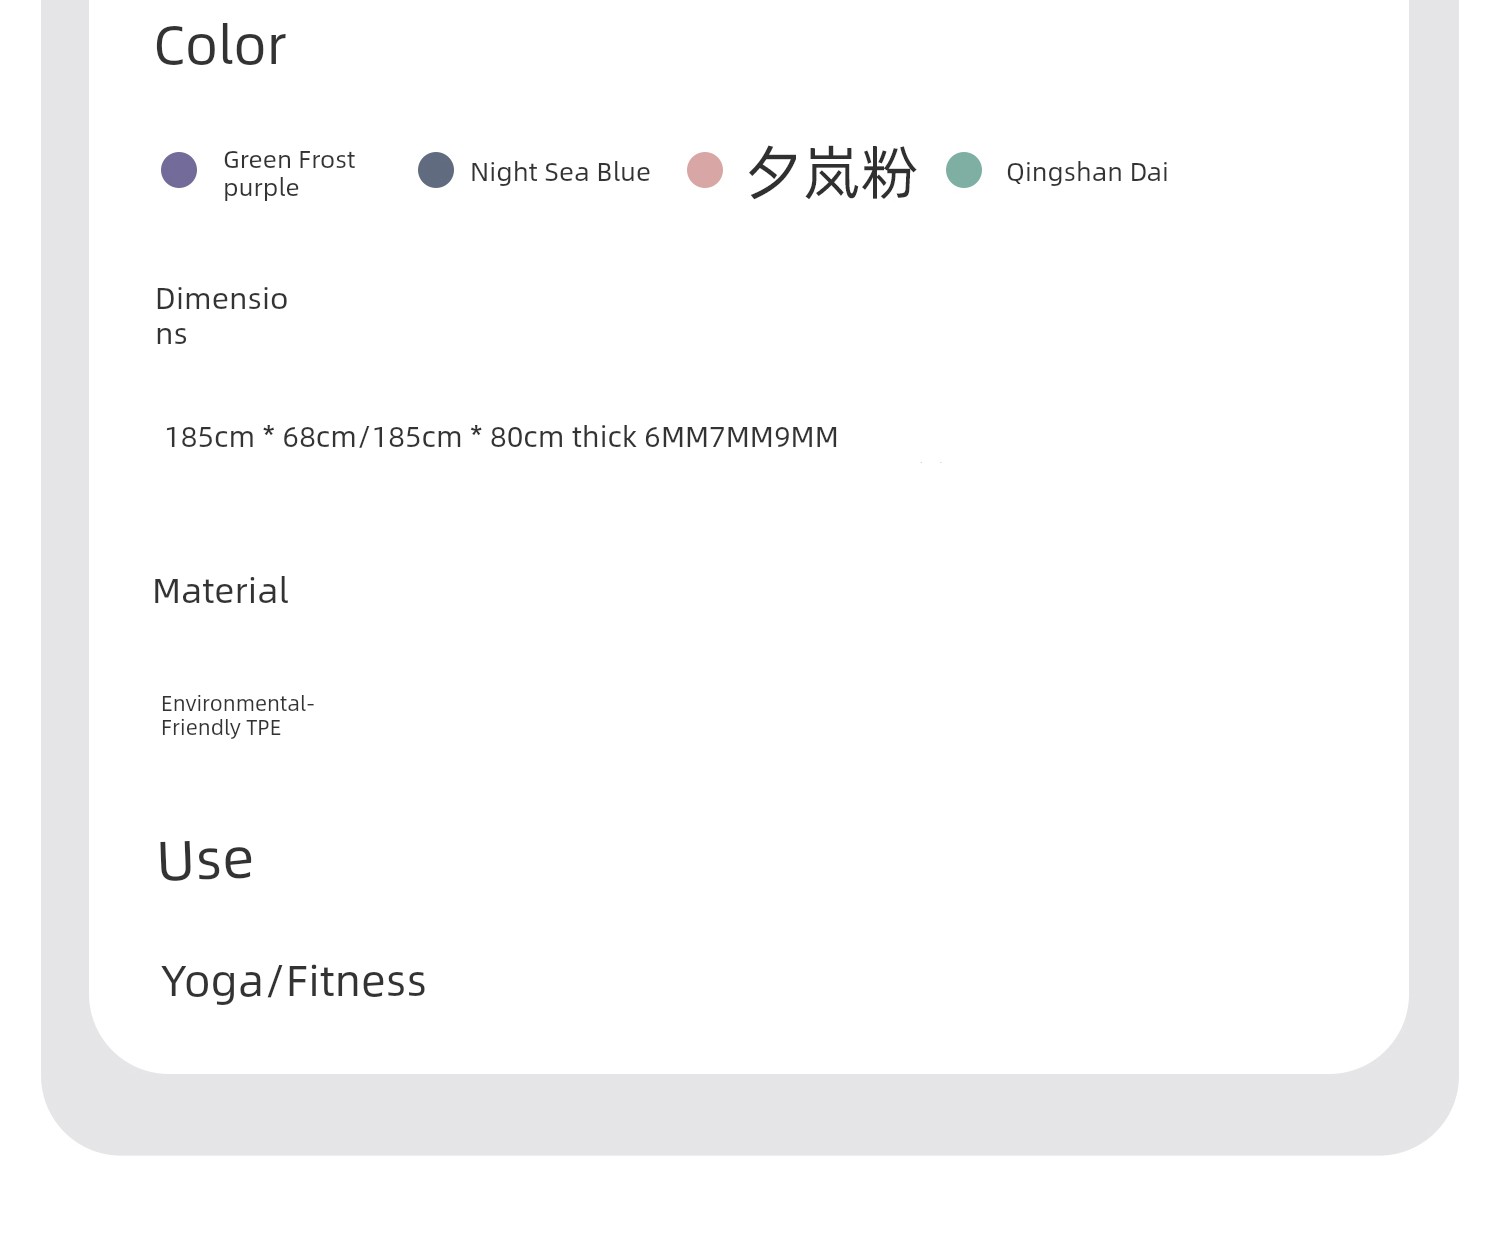Select the green Qingshan Dai color dot
This screenshot has height=1250, width=1500.
click(x=964, y=170)
